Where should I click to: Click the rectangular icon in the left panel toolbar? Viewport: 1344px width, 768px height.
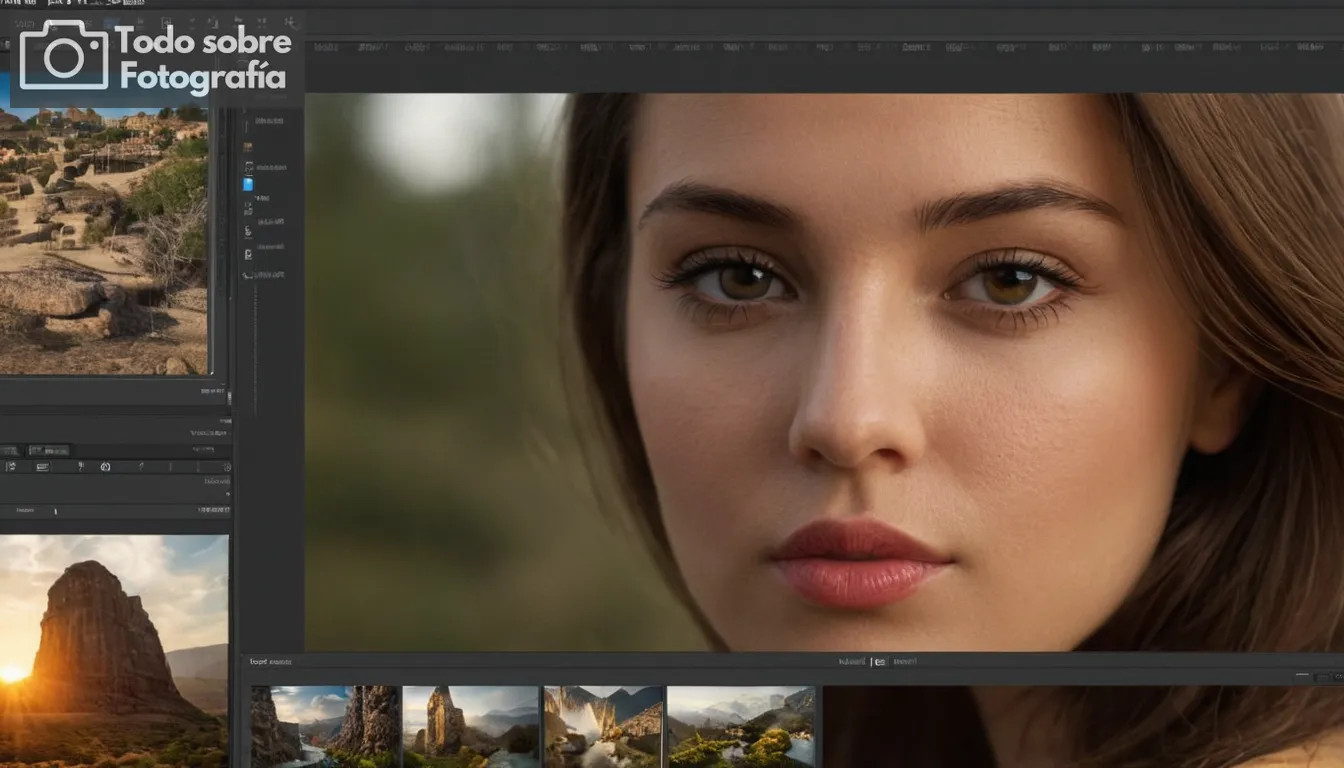tap(42, 467)
